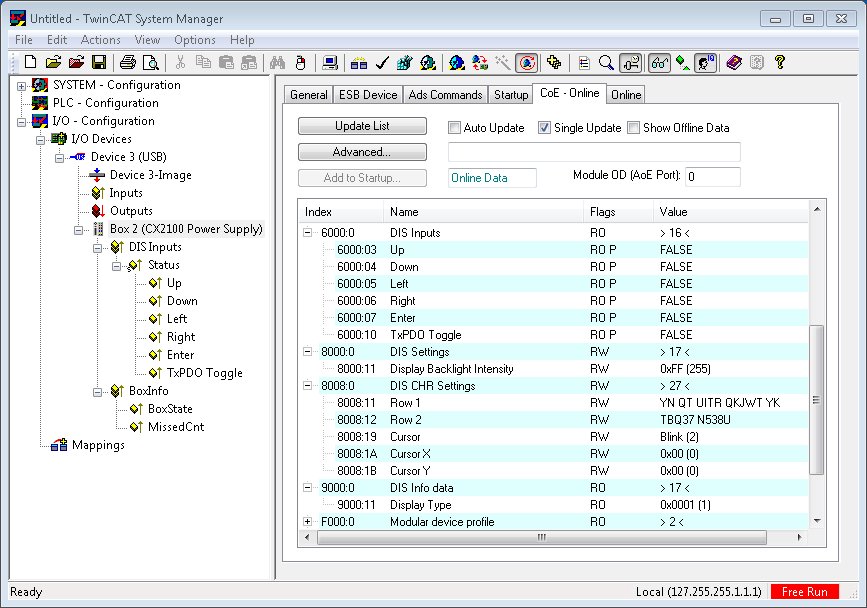This screenshot has width=867, height=608.
Task: Click the Choose Target System computer icon
Action: click(x=330, y=62)
